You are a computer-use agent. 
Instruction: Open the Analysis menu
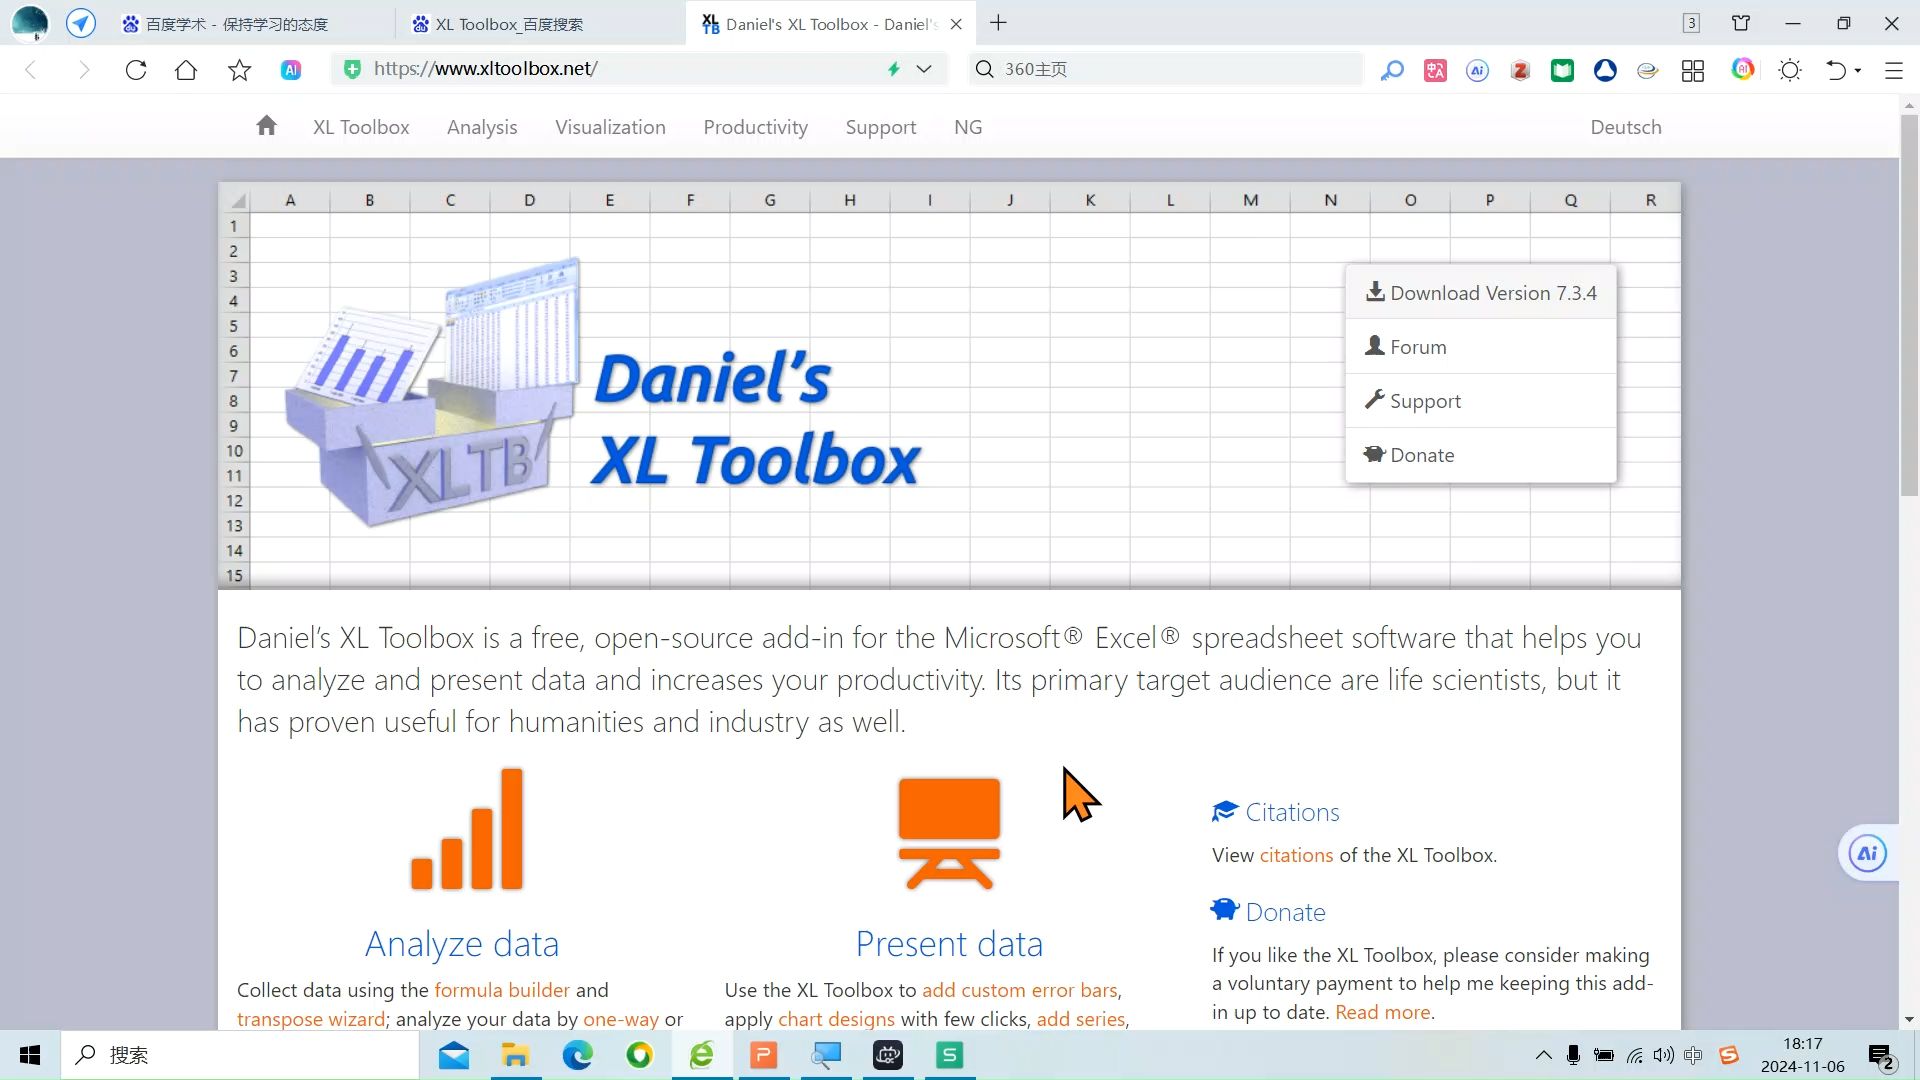482,127
